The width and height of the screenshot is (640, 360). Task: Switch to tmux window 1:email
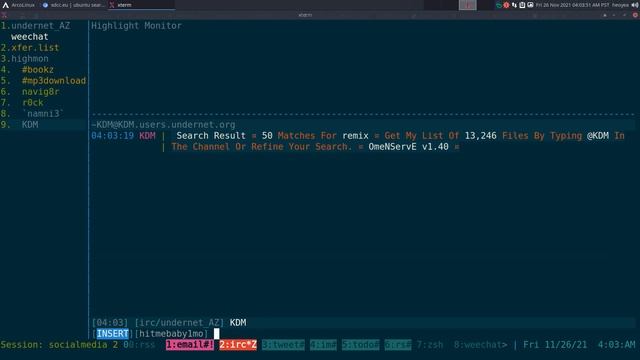pyautogui.click(x=190, y=345)
